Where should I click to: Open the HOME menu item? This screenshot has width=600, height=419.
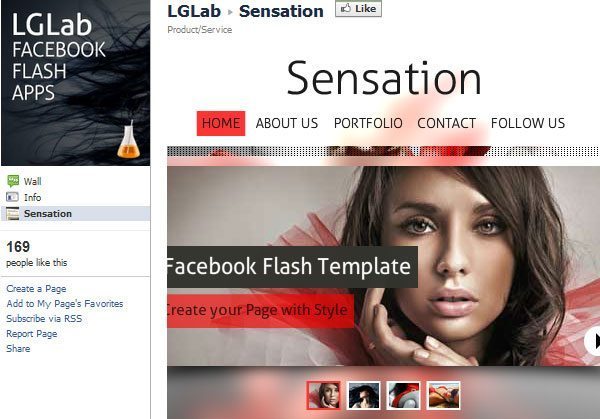pos(221,123)
